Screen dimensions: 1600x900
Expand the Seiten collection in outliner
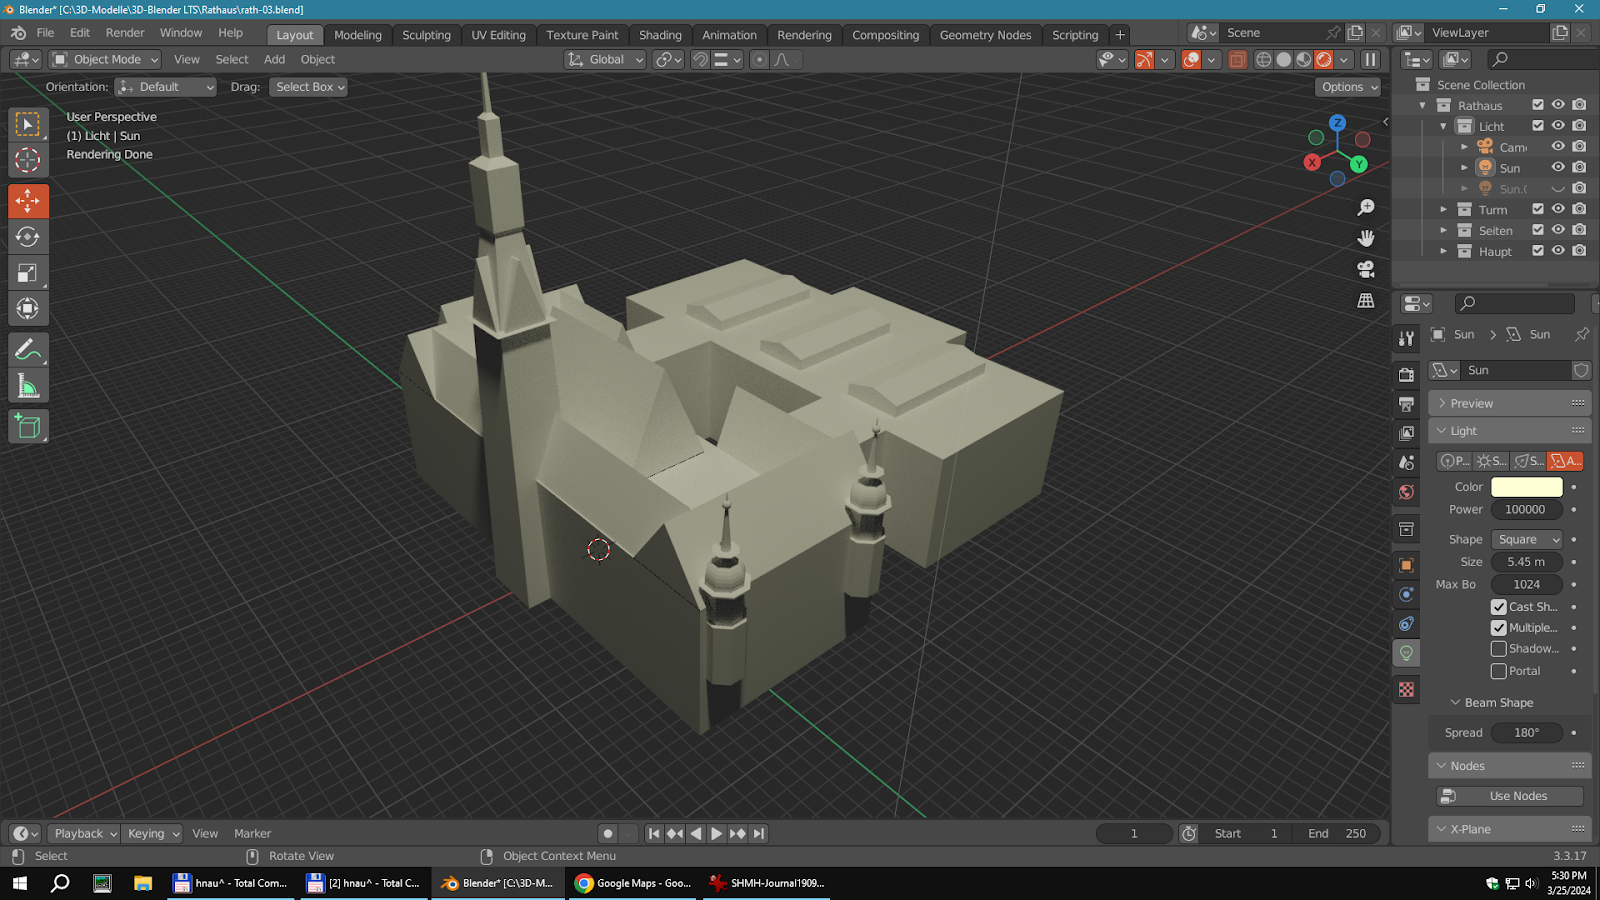[1443, 230]
